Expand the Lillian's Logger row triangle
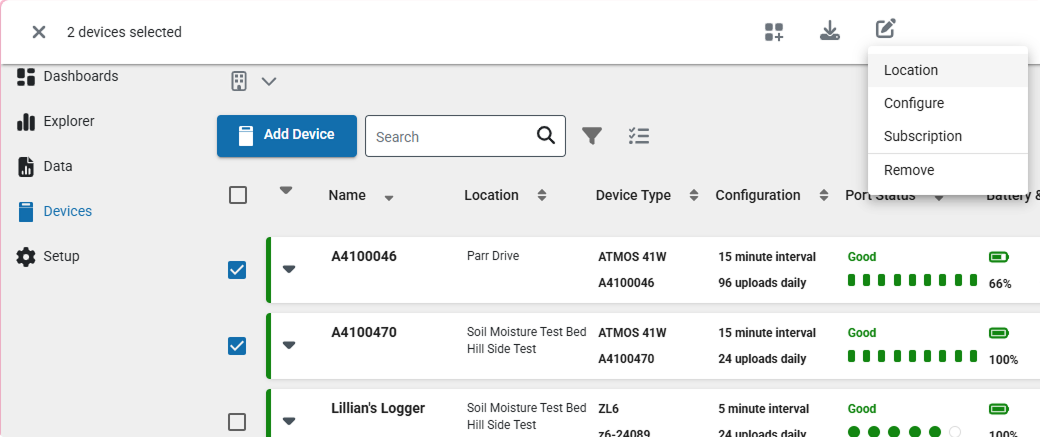1040x437 pixels. point(289,420)
